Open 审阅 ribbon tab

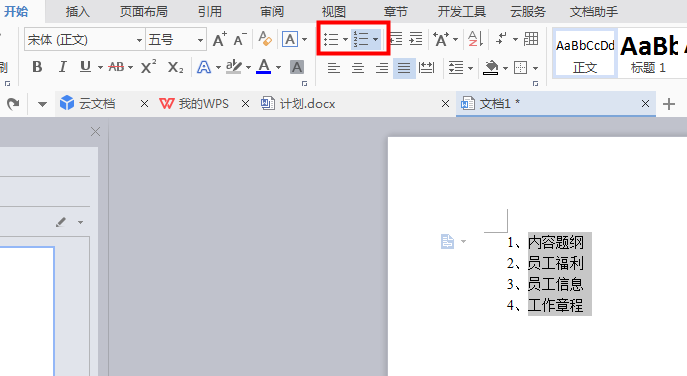[x=272, y=12]
